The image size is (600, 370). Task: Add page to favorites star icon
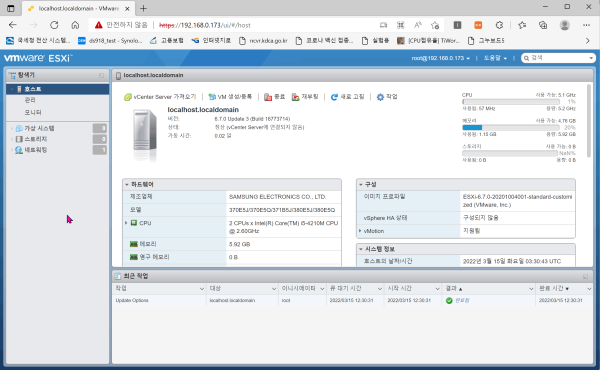[435, 25]
